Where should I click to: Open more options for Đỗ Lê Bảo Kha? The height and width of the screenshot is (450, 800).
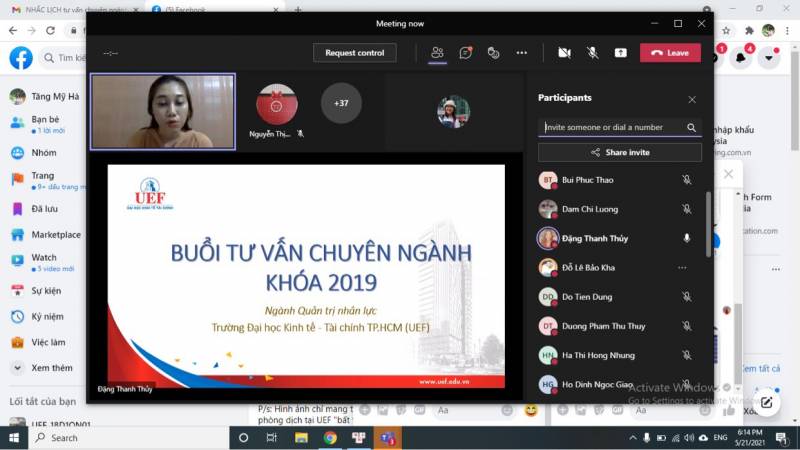pos(683,268)
